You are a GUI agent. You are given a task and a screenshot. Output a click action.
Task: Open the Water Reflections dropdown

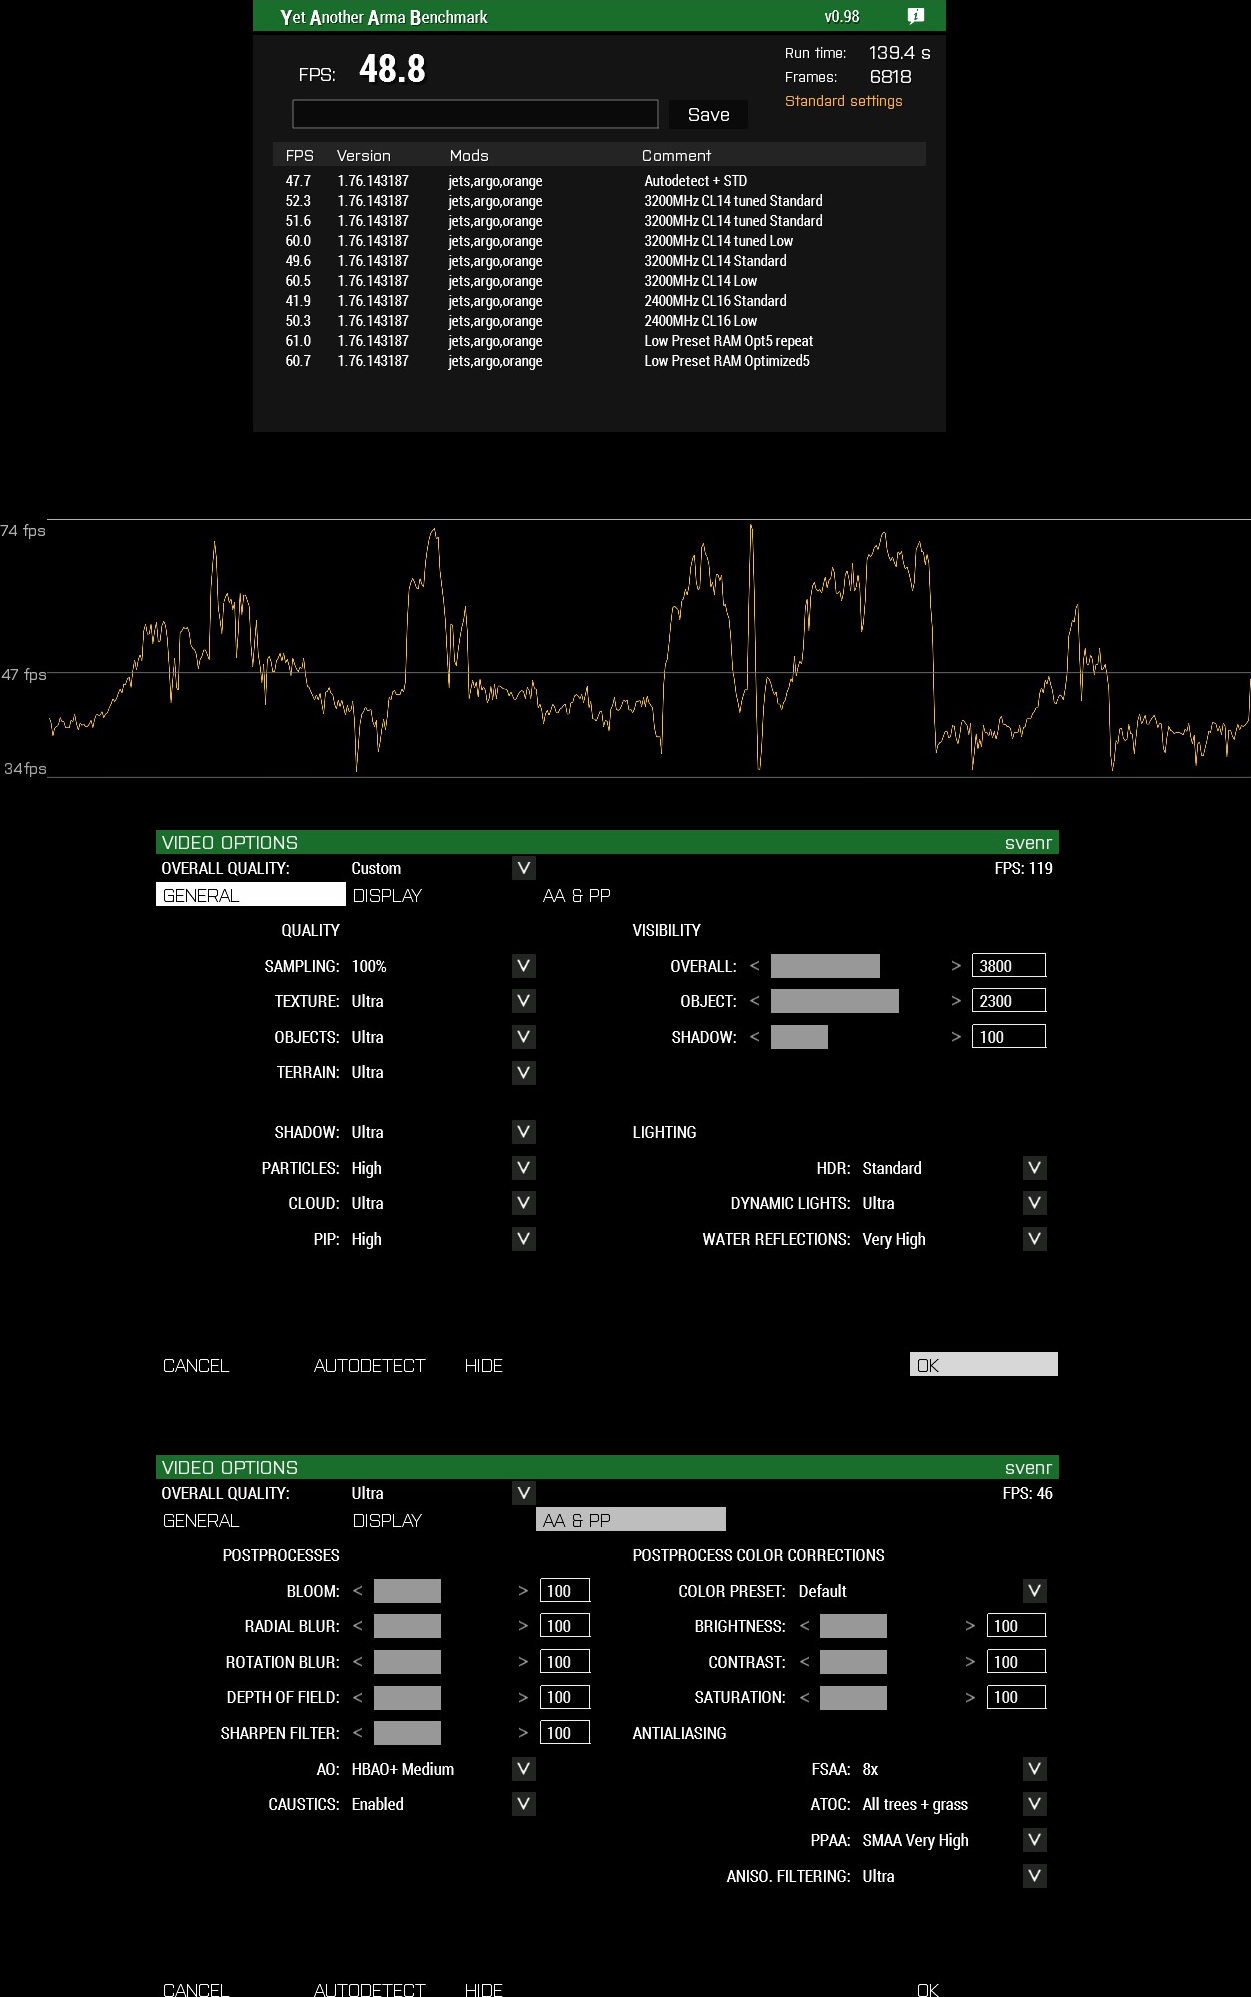pyautogui.click(x=1035, y=1239)
